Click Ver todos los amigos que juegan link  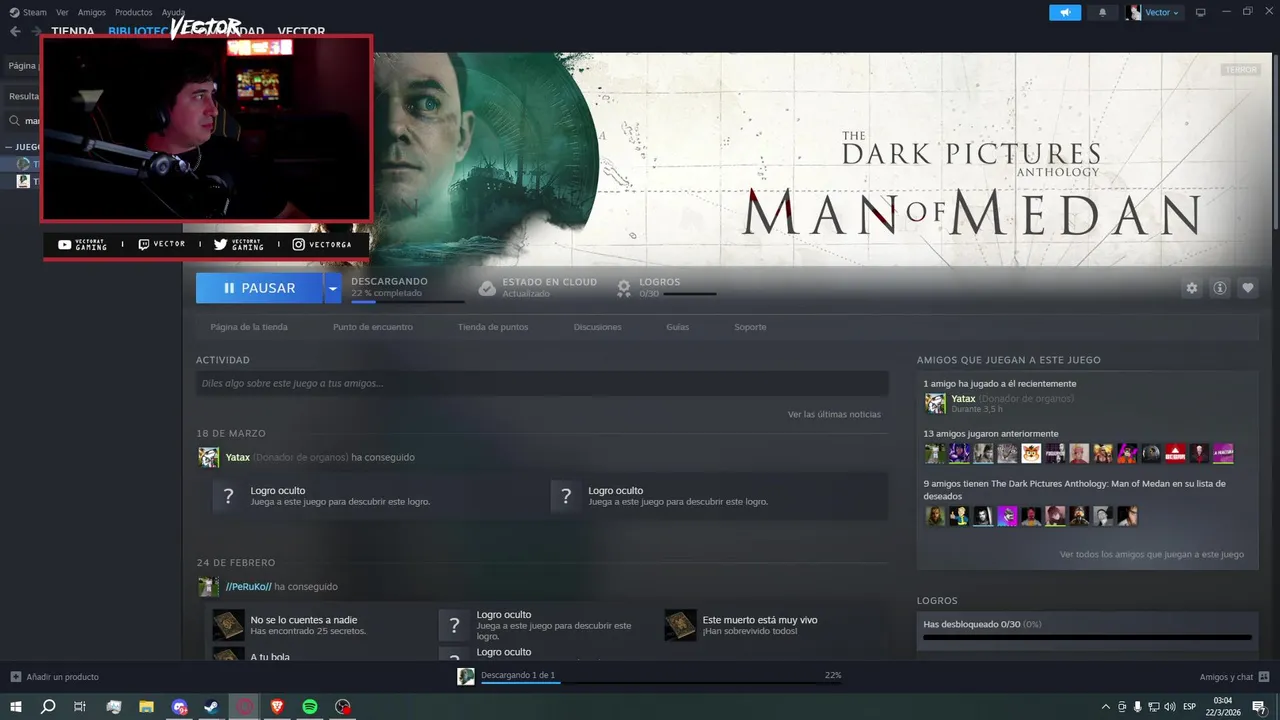pyautogui.click(x=1152, y=554)
